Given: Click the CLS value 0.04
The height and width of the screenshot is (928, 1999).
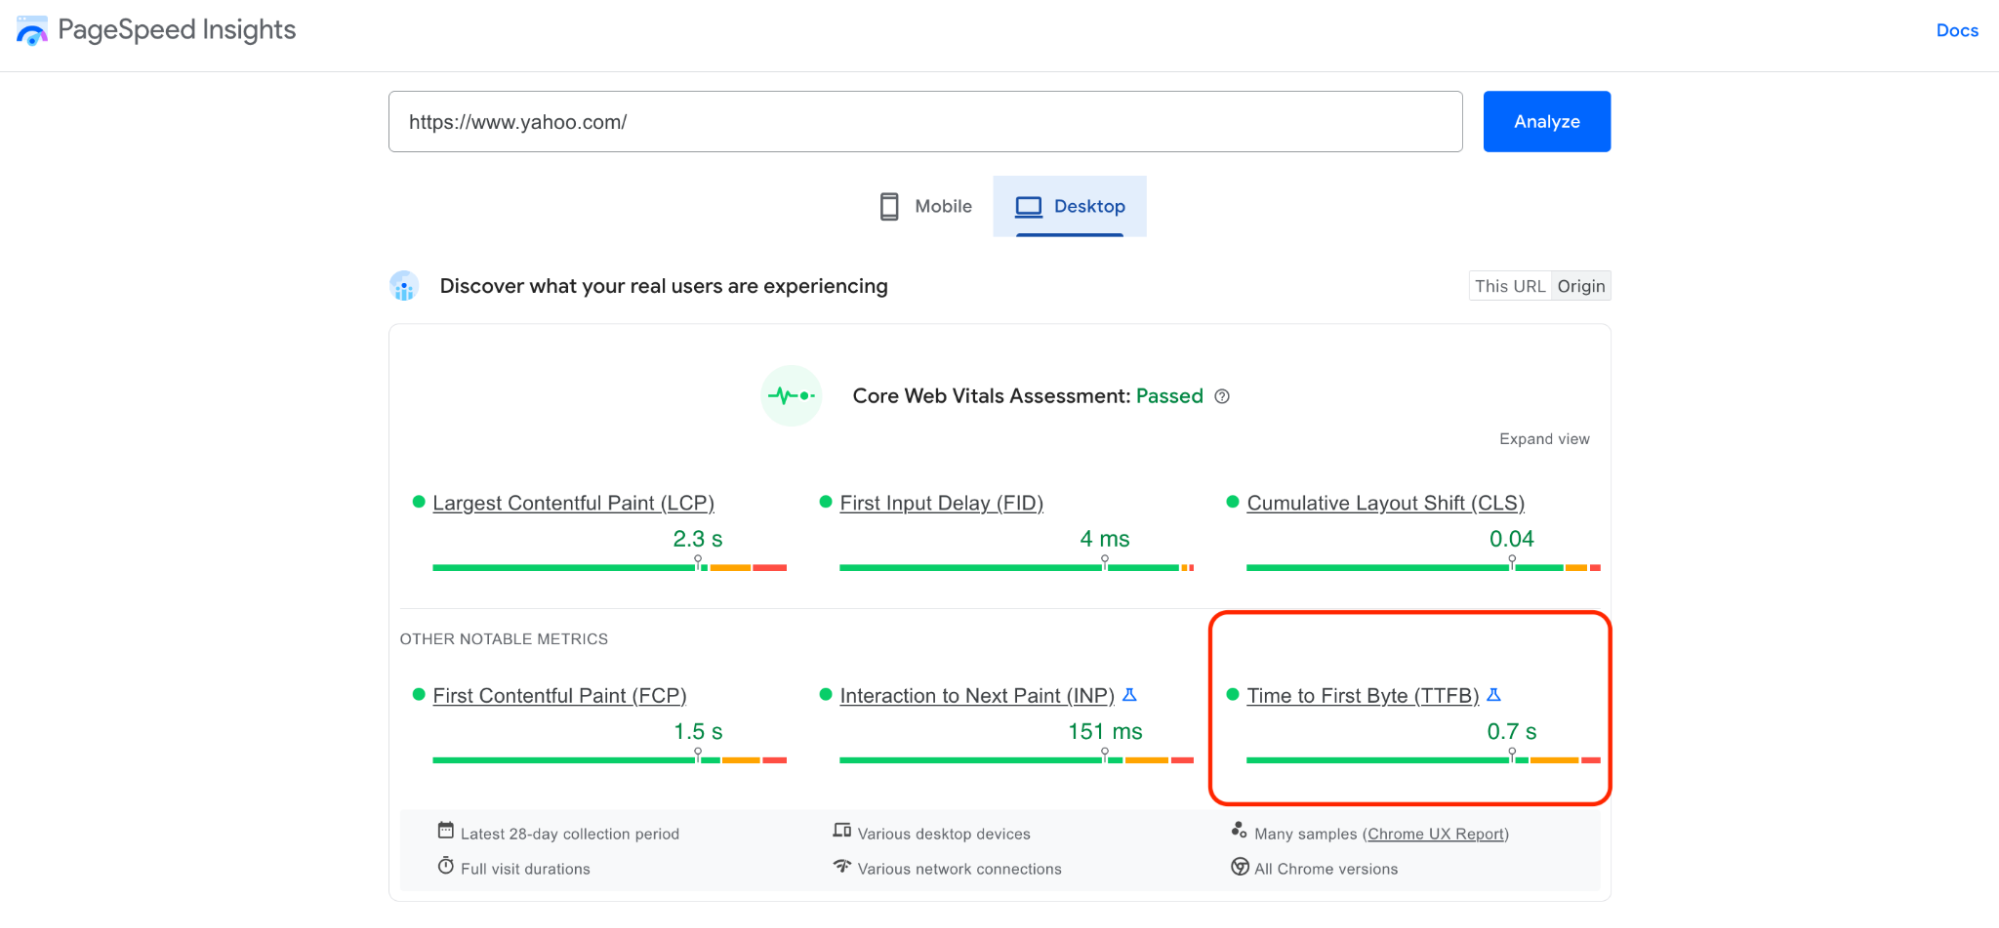Looking at the screenshot, I should pos(1511,539).
